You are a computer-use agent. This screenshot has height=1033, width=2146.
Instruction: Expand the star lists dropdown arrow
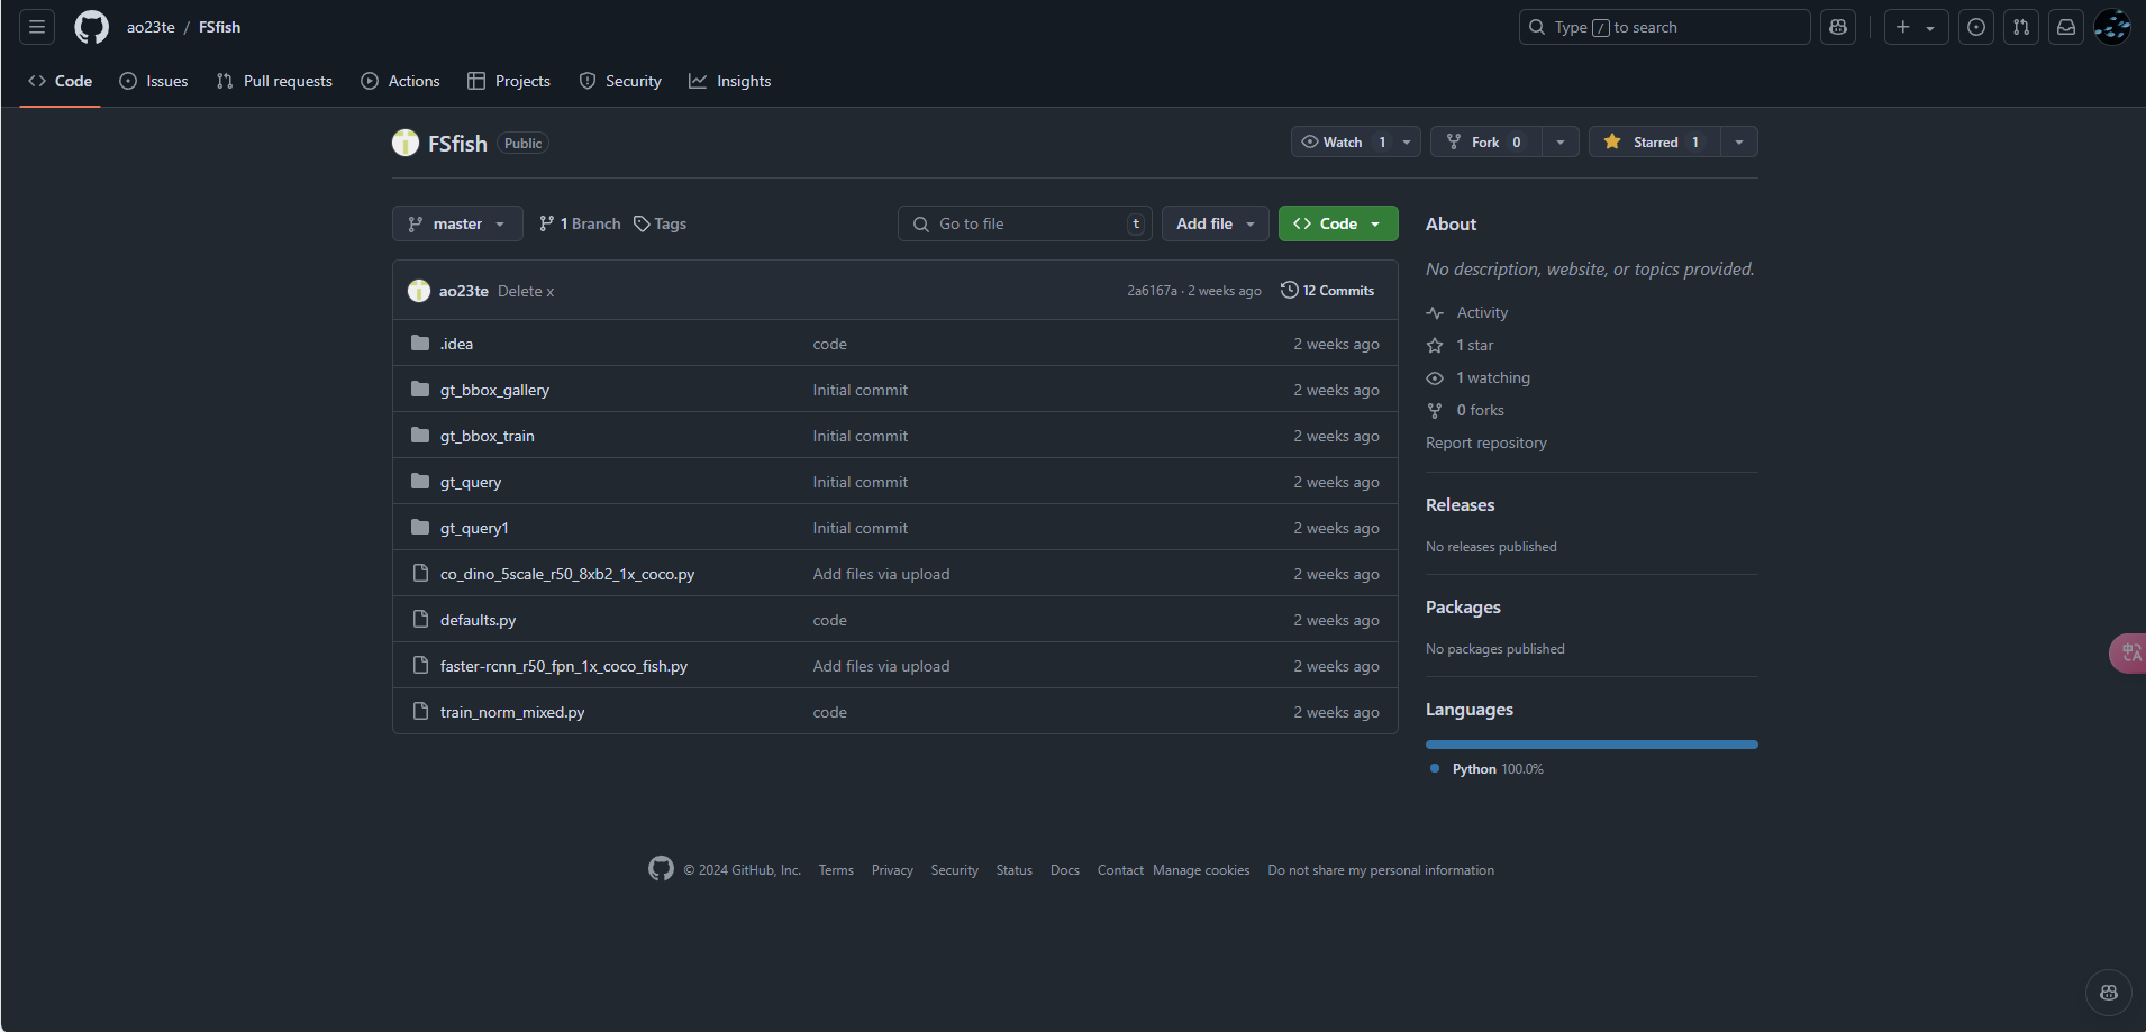[x=1739, y=142]
